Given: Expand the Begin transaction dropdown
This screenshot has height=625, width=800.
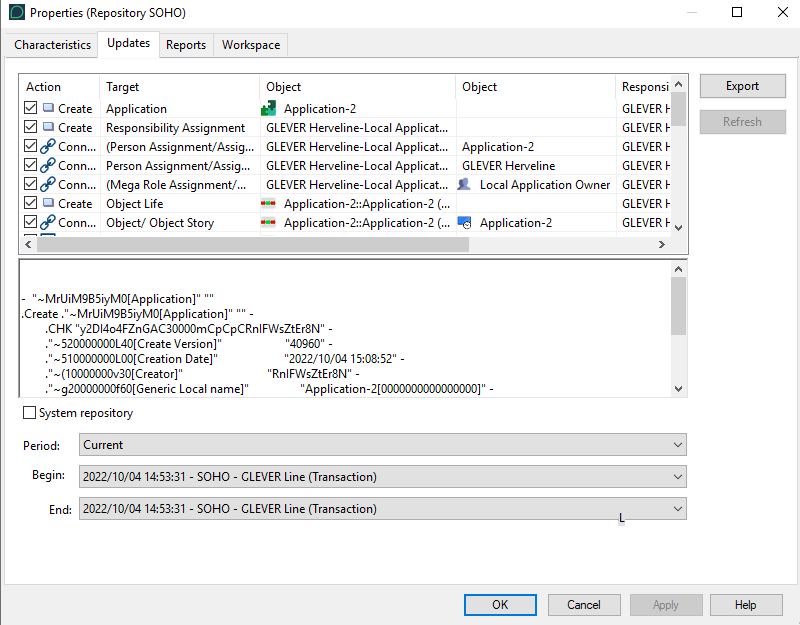Looking at the screenshot, I should coord(381,477).
